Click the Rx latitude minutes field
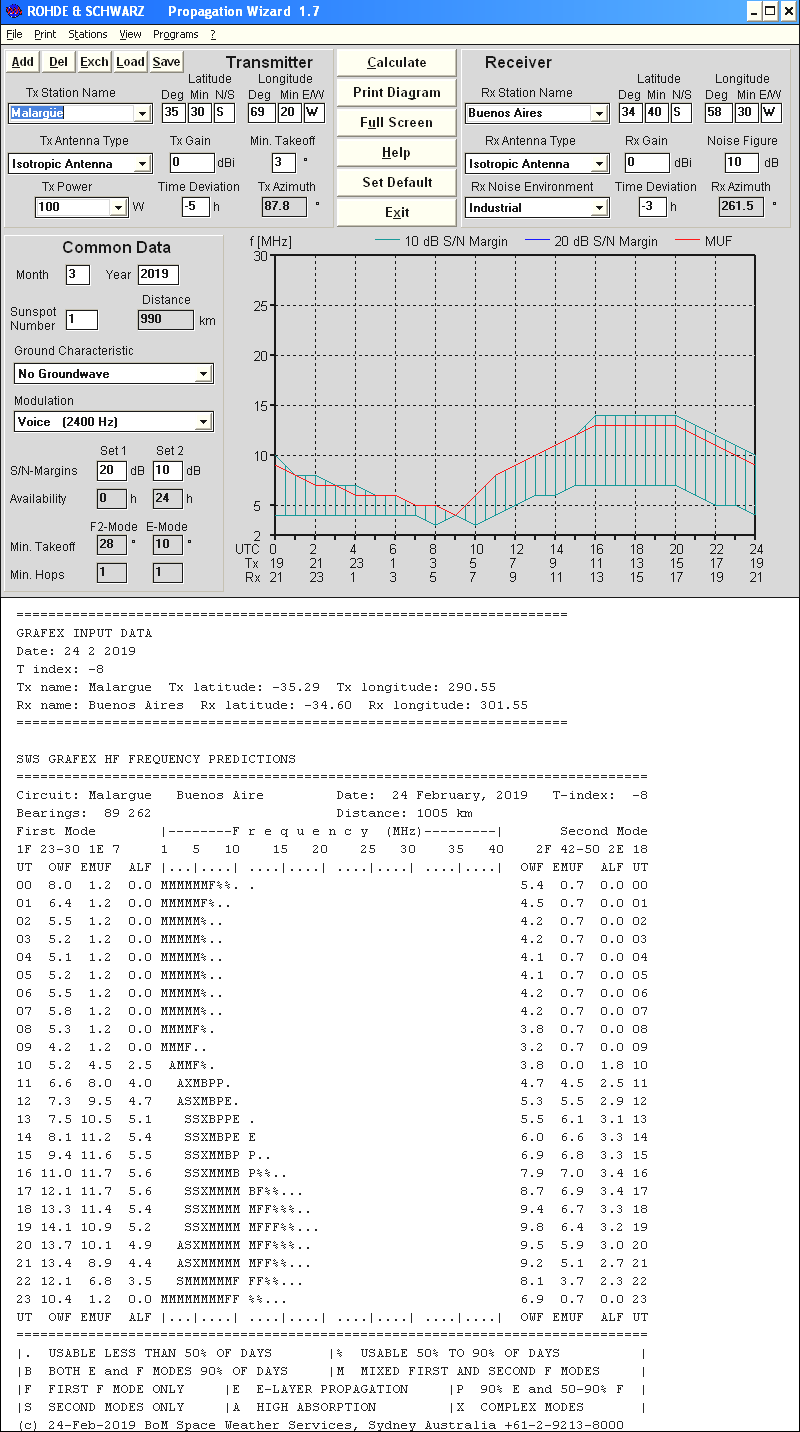Screen dimensions: 800x1432 656,112
